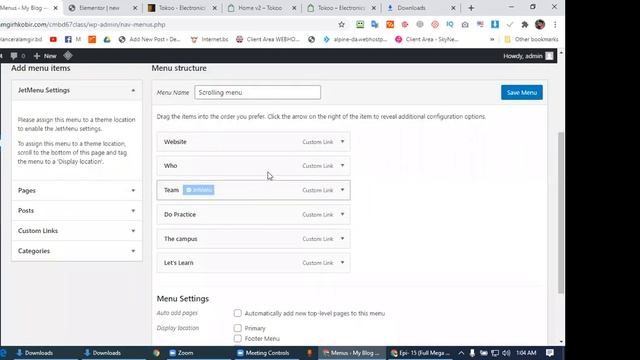This screenshot has width=640, height=360.
Task: Expand The campus menu item options
Action: click(x=342, y=238)
